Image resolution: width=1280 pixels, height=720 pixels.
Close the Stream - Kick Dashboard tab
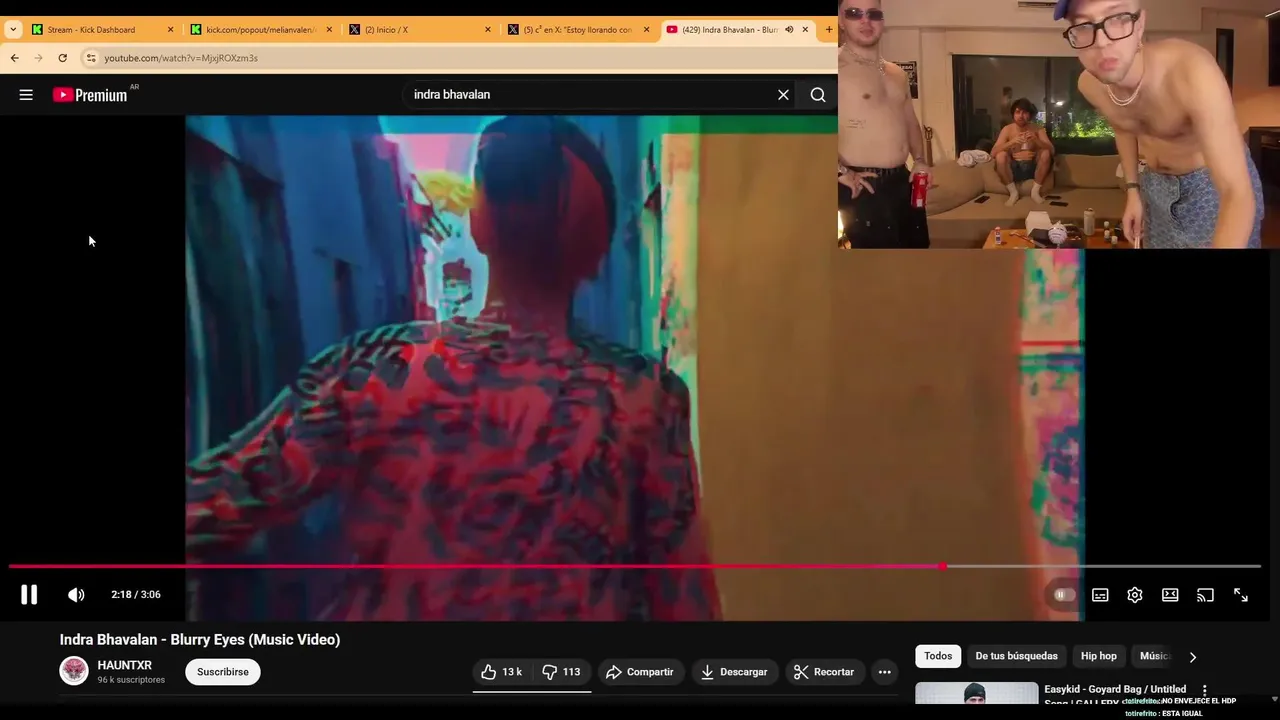pyautogui.click(x=170, y=30)
